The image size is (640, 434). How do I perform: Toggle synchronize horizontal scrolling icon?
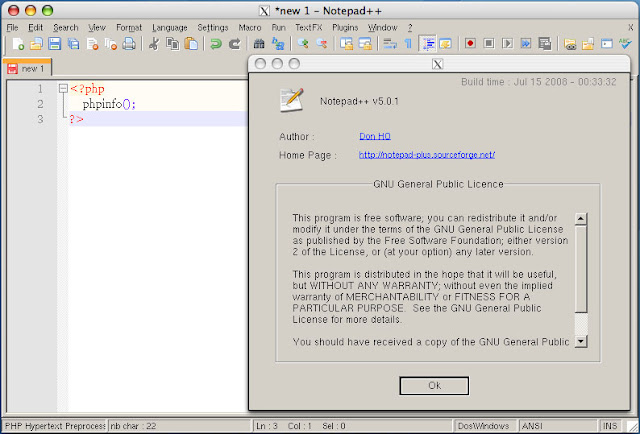click(x=364, y=44)
